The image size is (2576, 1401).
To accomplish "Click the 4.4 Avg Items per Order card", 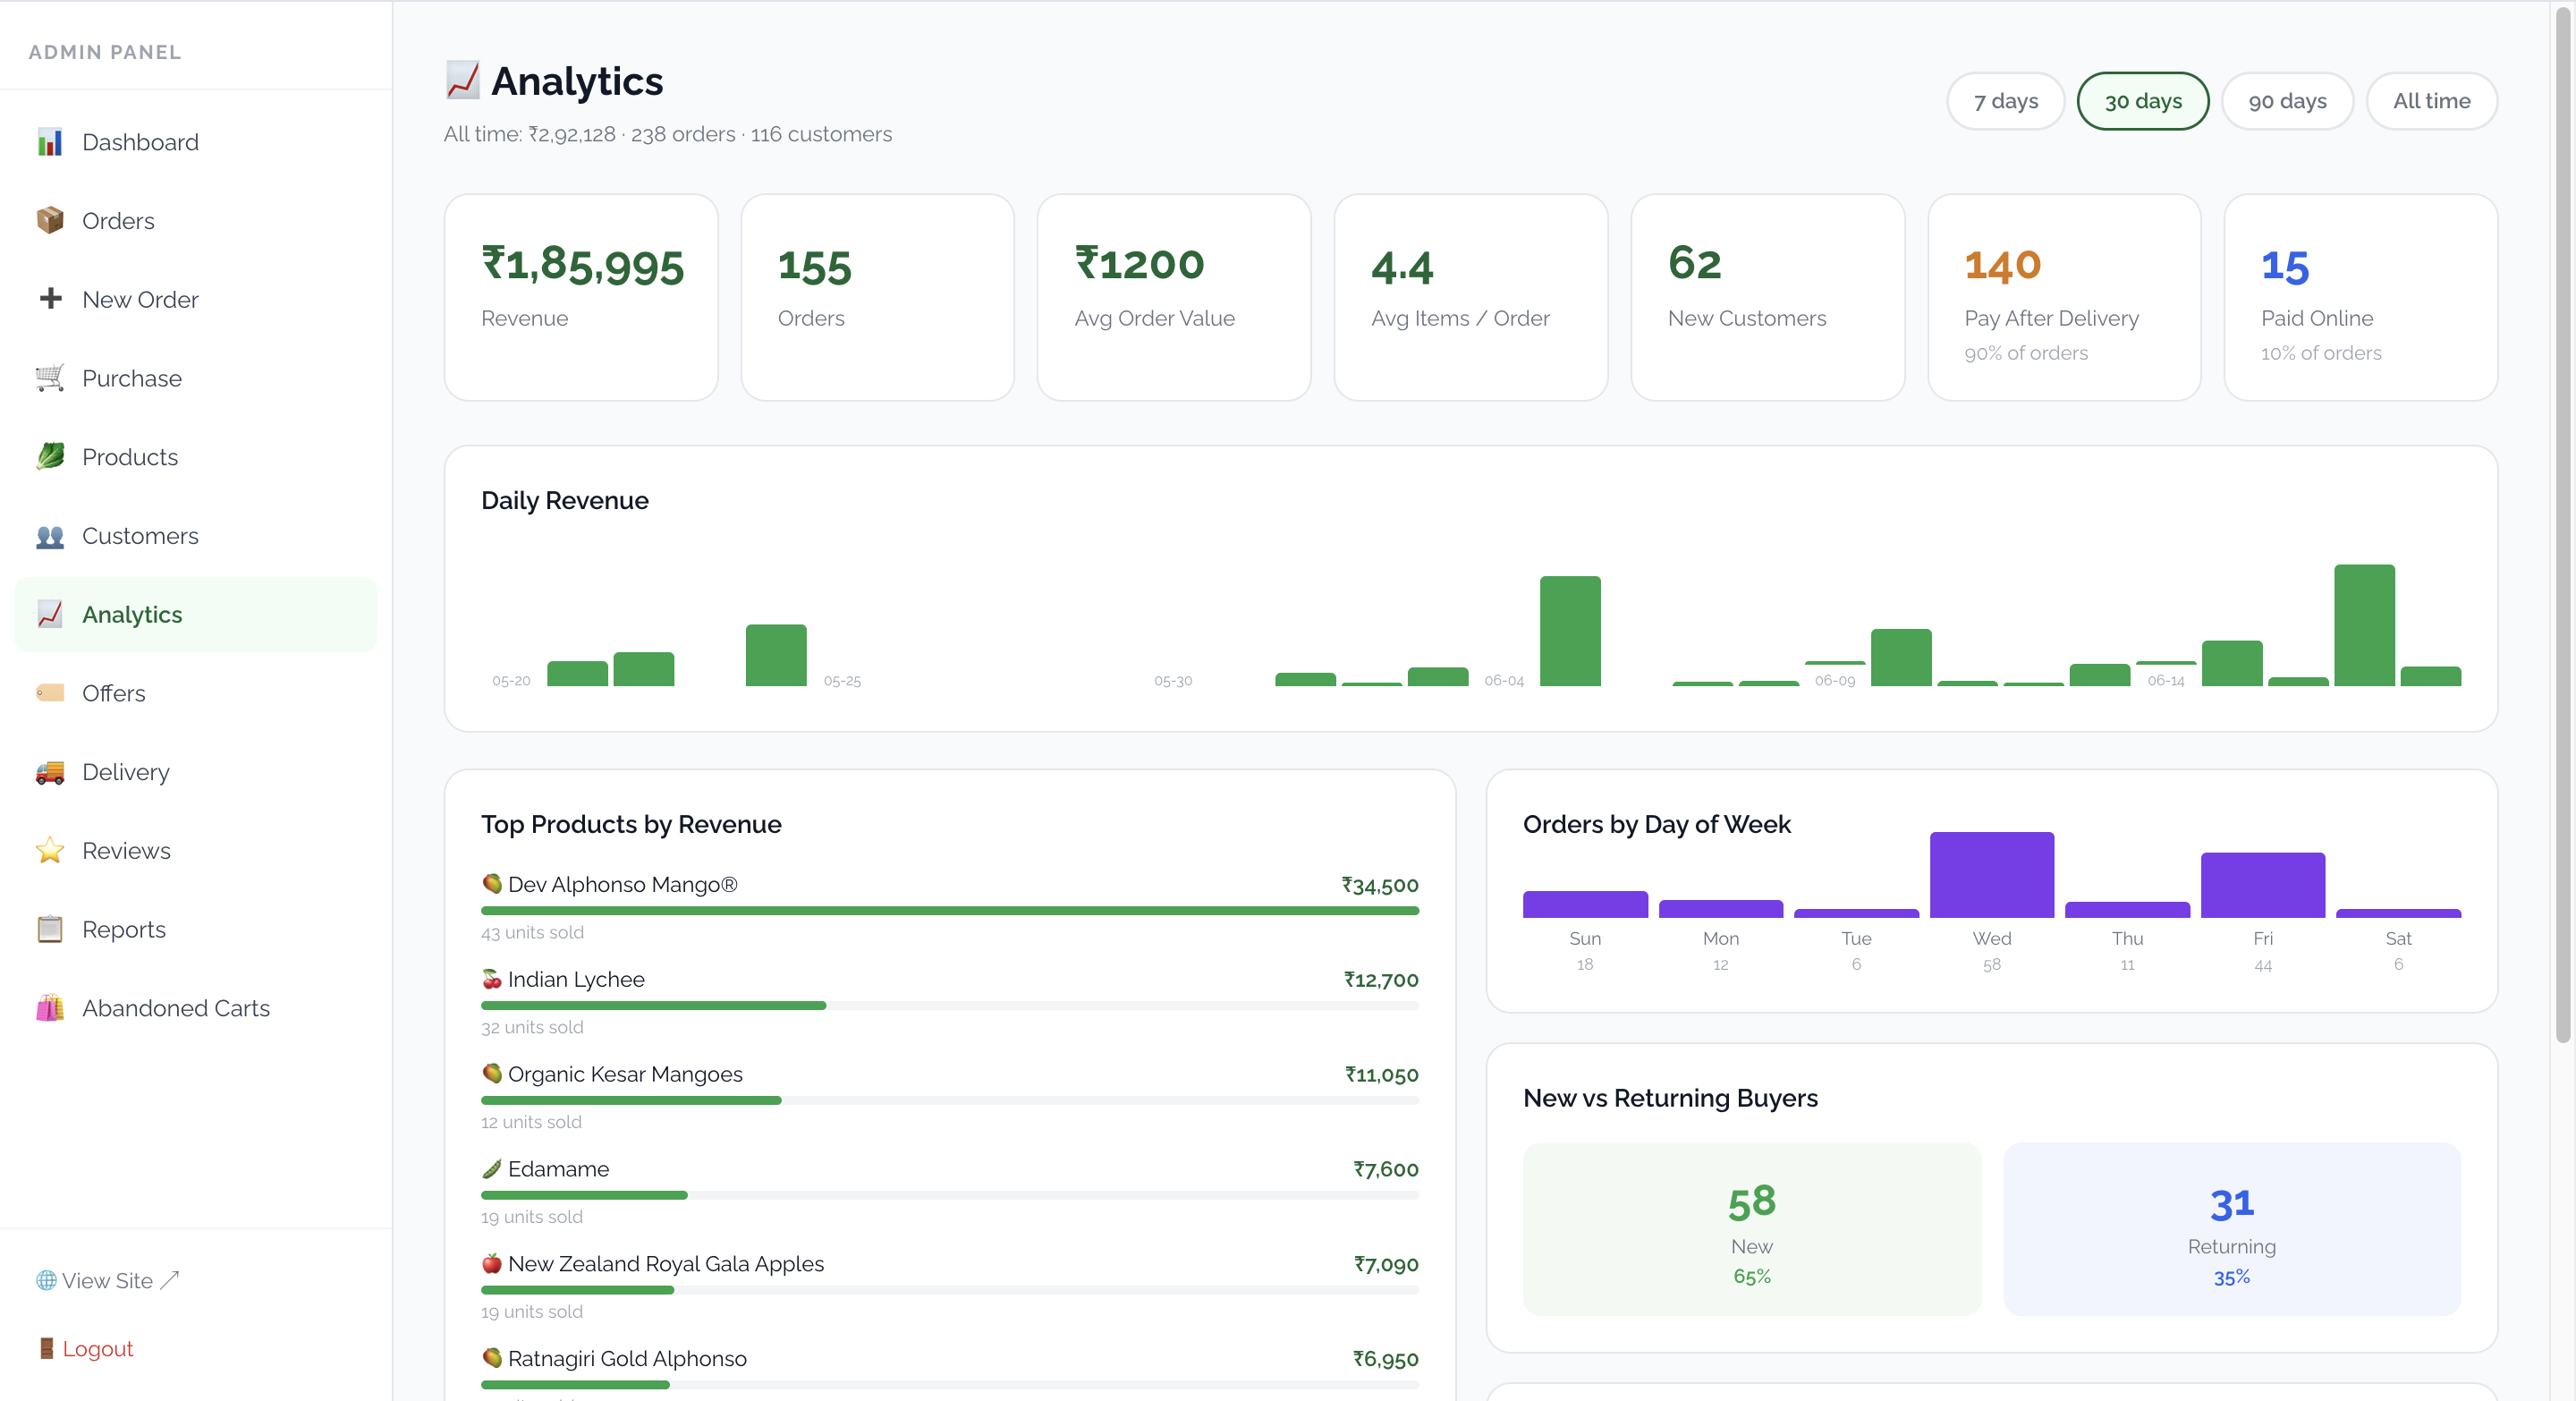I will pyautogui.click(x=1471, y=297).
